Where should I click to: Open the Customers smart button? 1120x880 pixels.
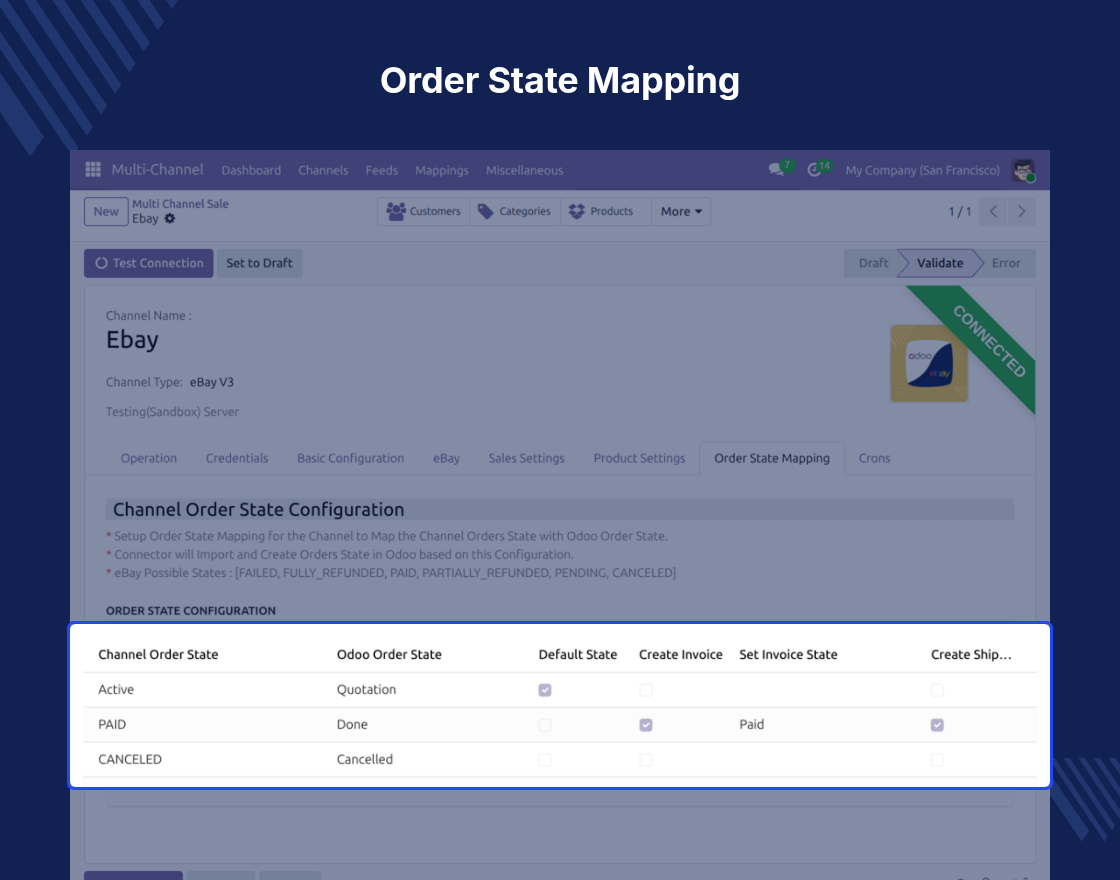point(424,211)
